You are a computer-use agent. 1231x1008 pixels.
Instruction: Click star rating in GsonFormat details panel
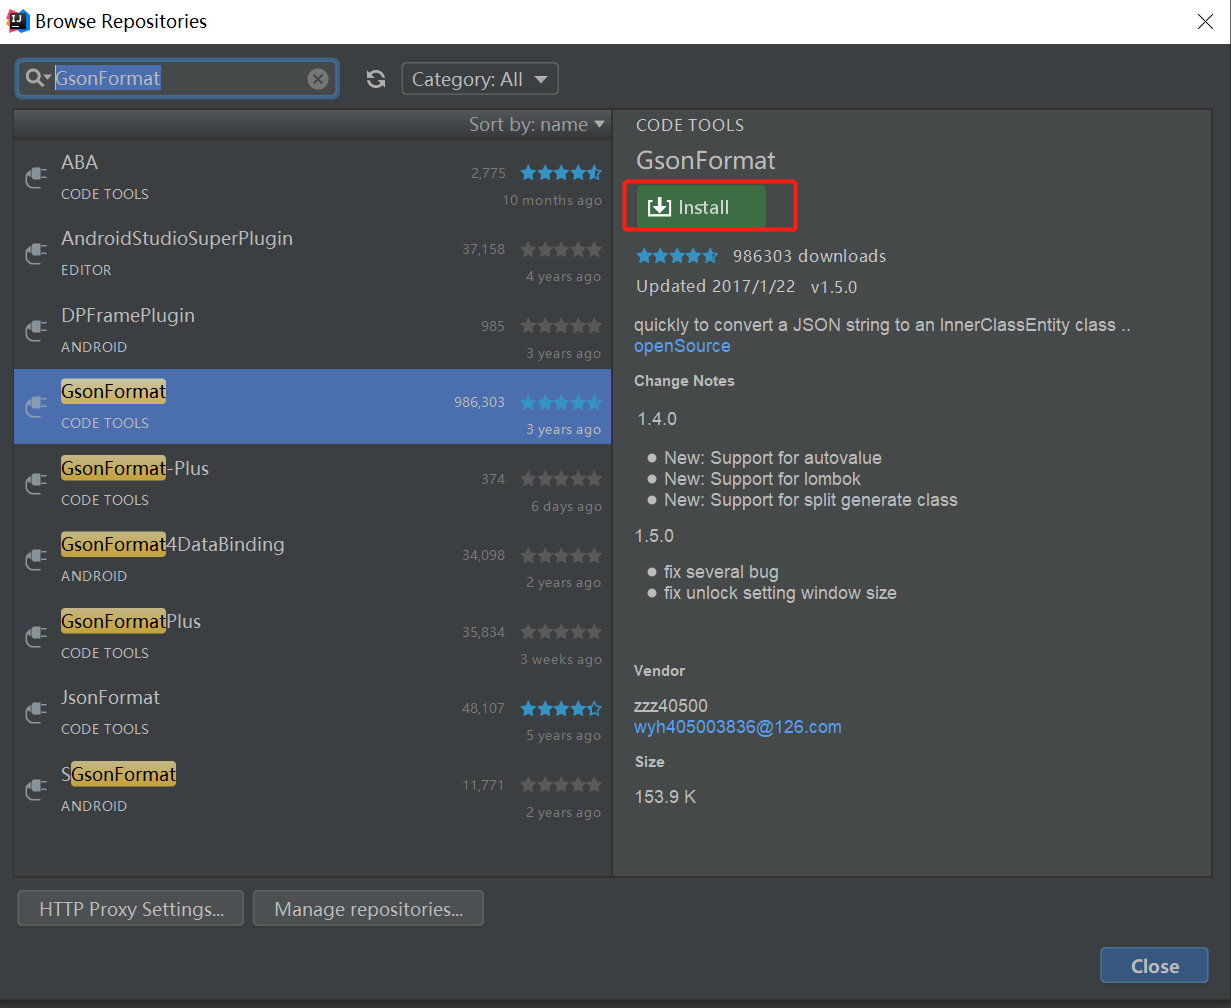[x=677, y=256]
